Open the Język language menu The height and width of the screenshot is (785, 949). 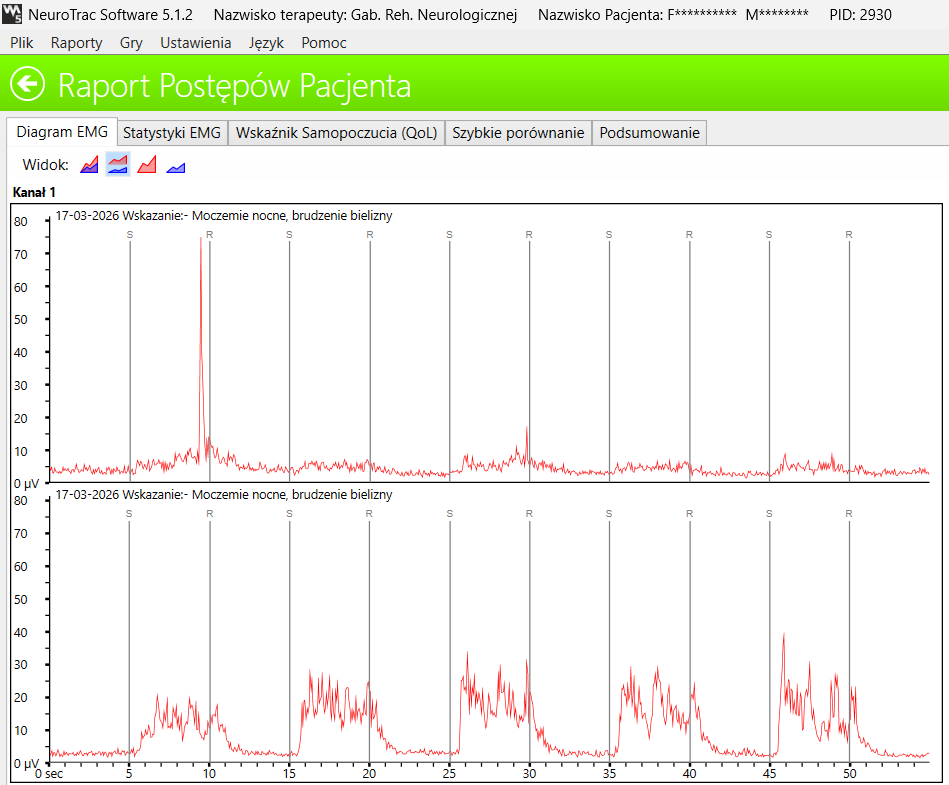click(266, 43)
